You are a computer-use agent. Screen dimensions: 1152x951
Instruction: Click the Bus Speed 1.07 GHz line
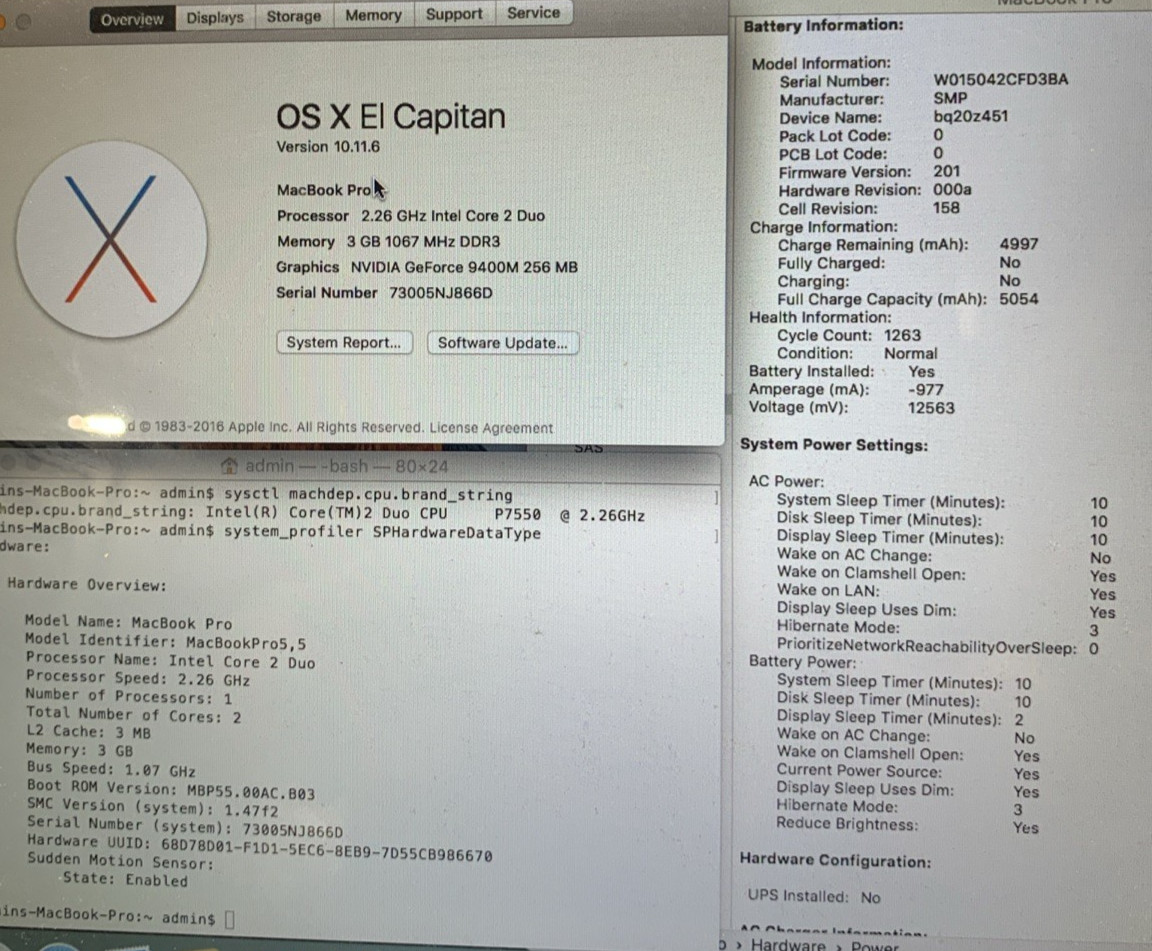point(111,769)
